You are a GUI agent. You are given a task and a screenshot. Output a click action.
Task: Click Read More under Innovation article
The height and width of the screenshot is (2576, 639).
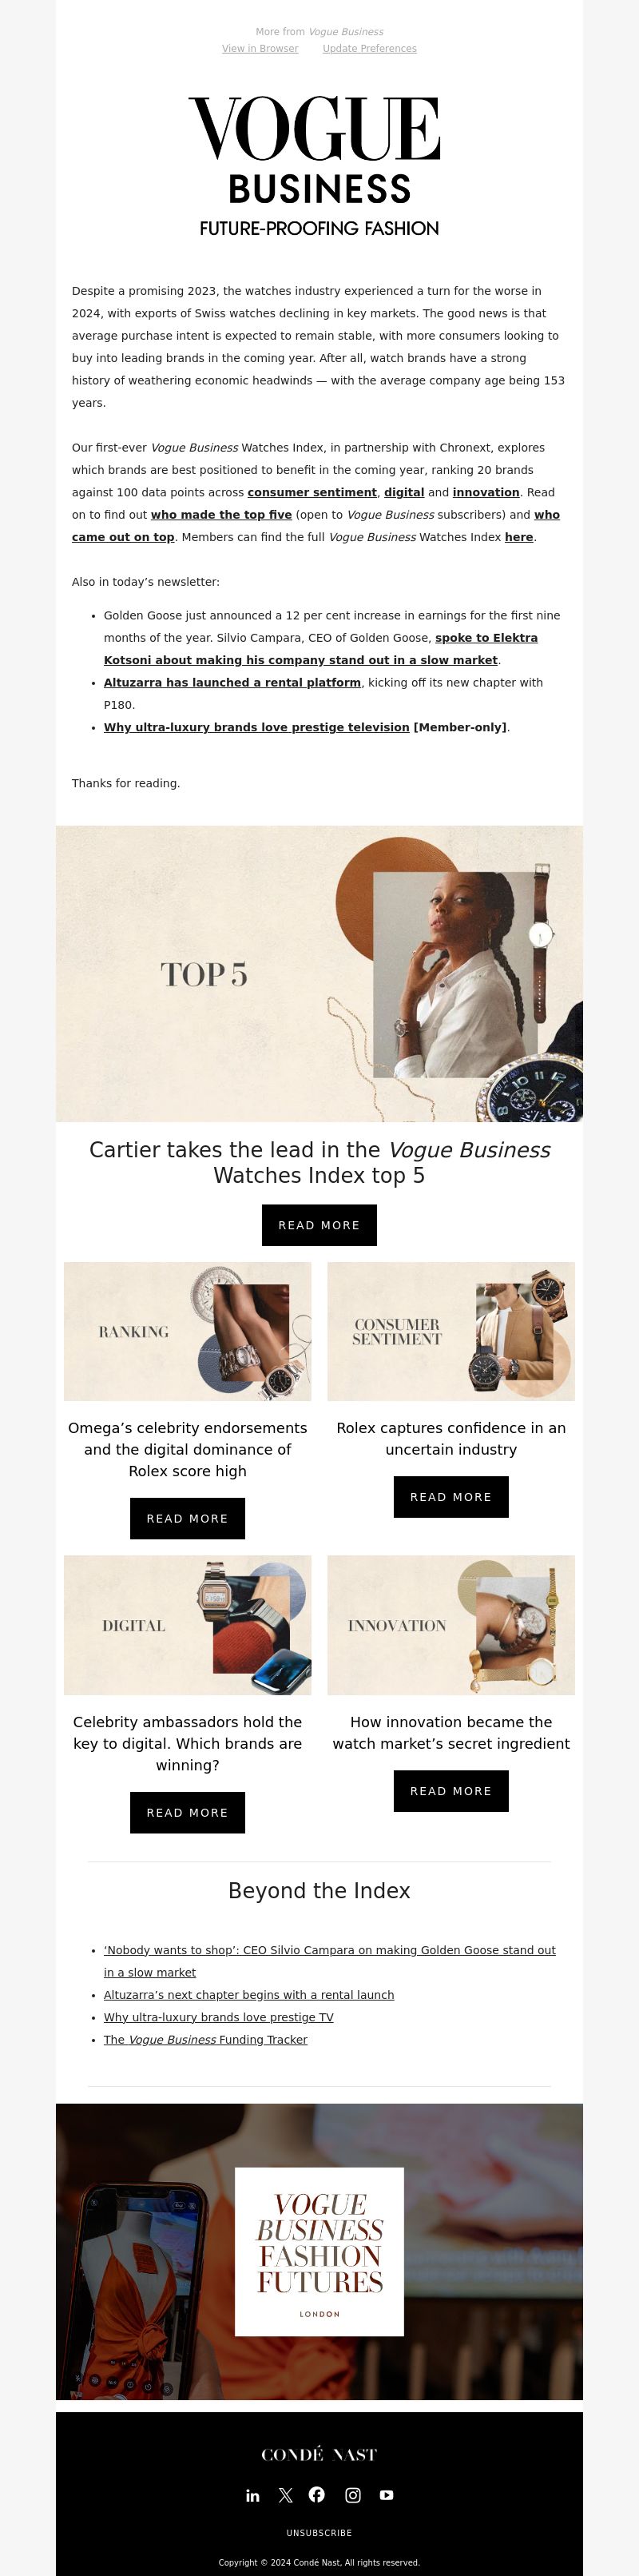451,1791
